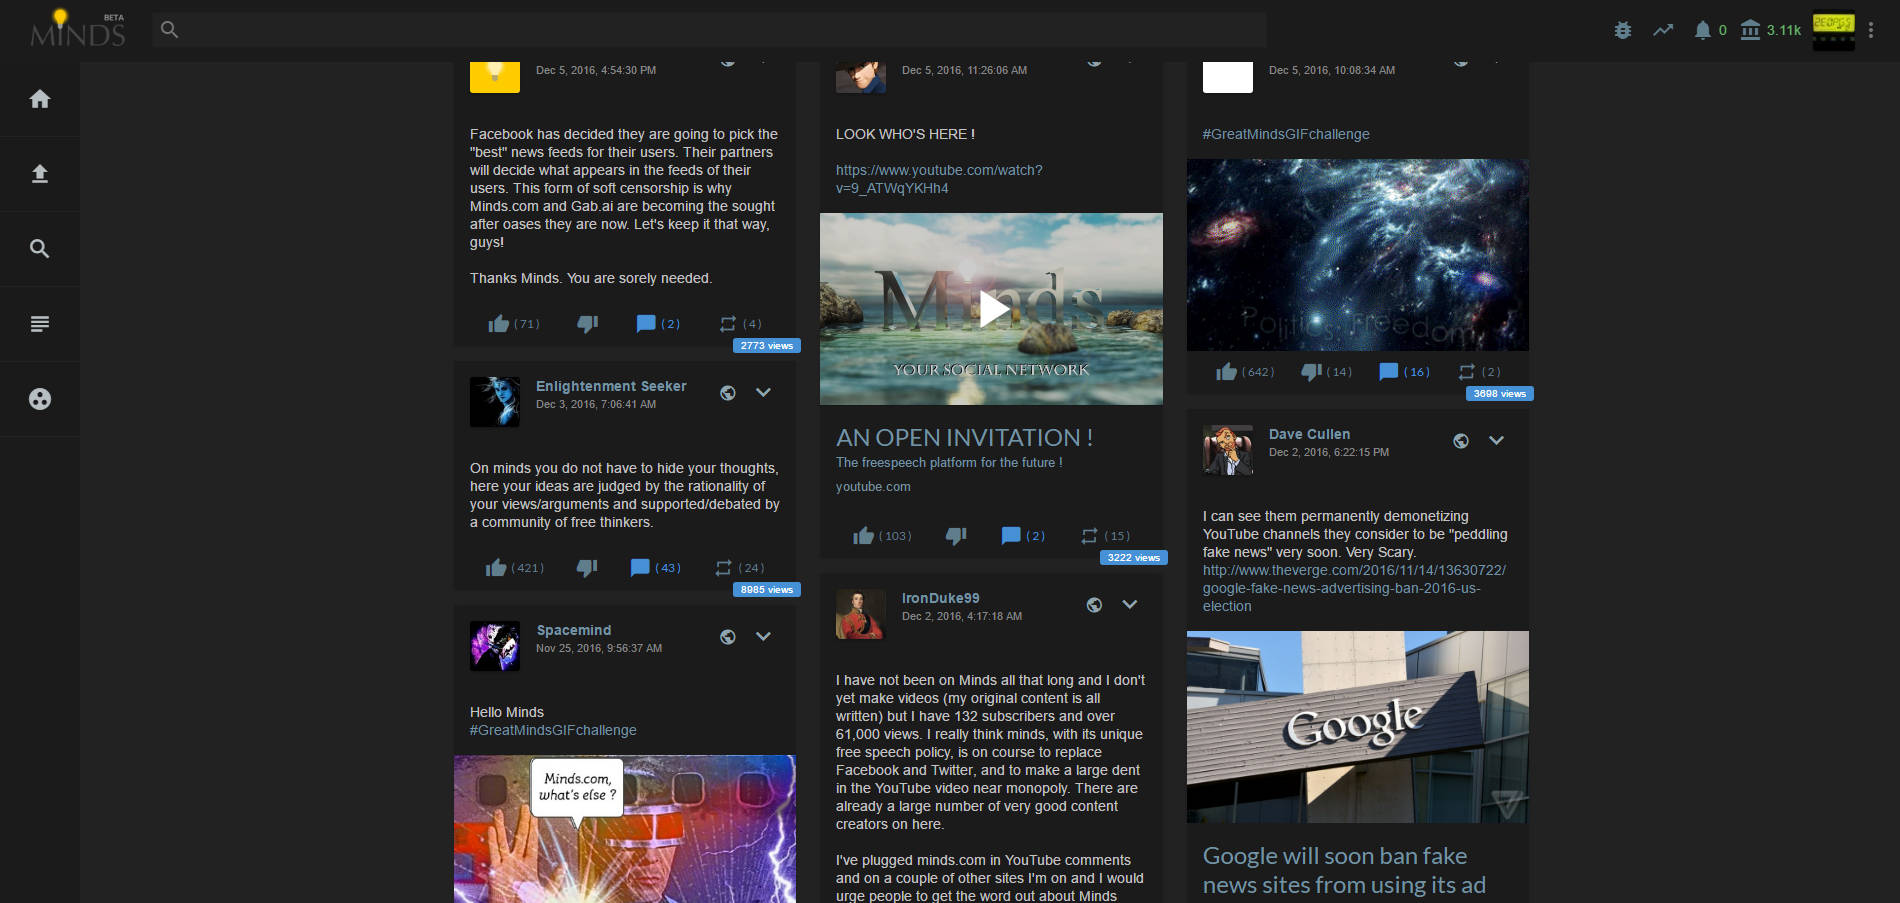Open the AN OPEN INVITATION ! title
Viewport: 1900px width, 903px height.
(x=964, y=438)
